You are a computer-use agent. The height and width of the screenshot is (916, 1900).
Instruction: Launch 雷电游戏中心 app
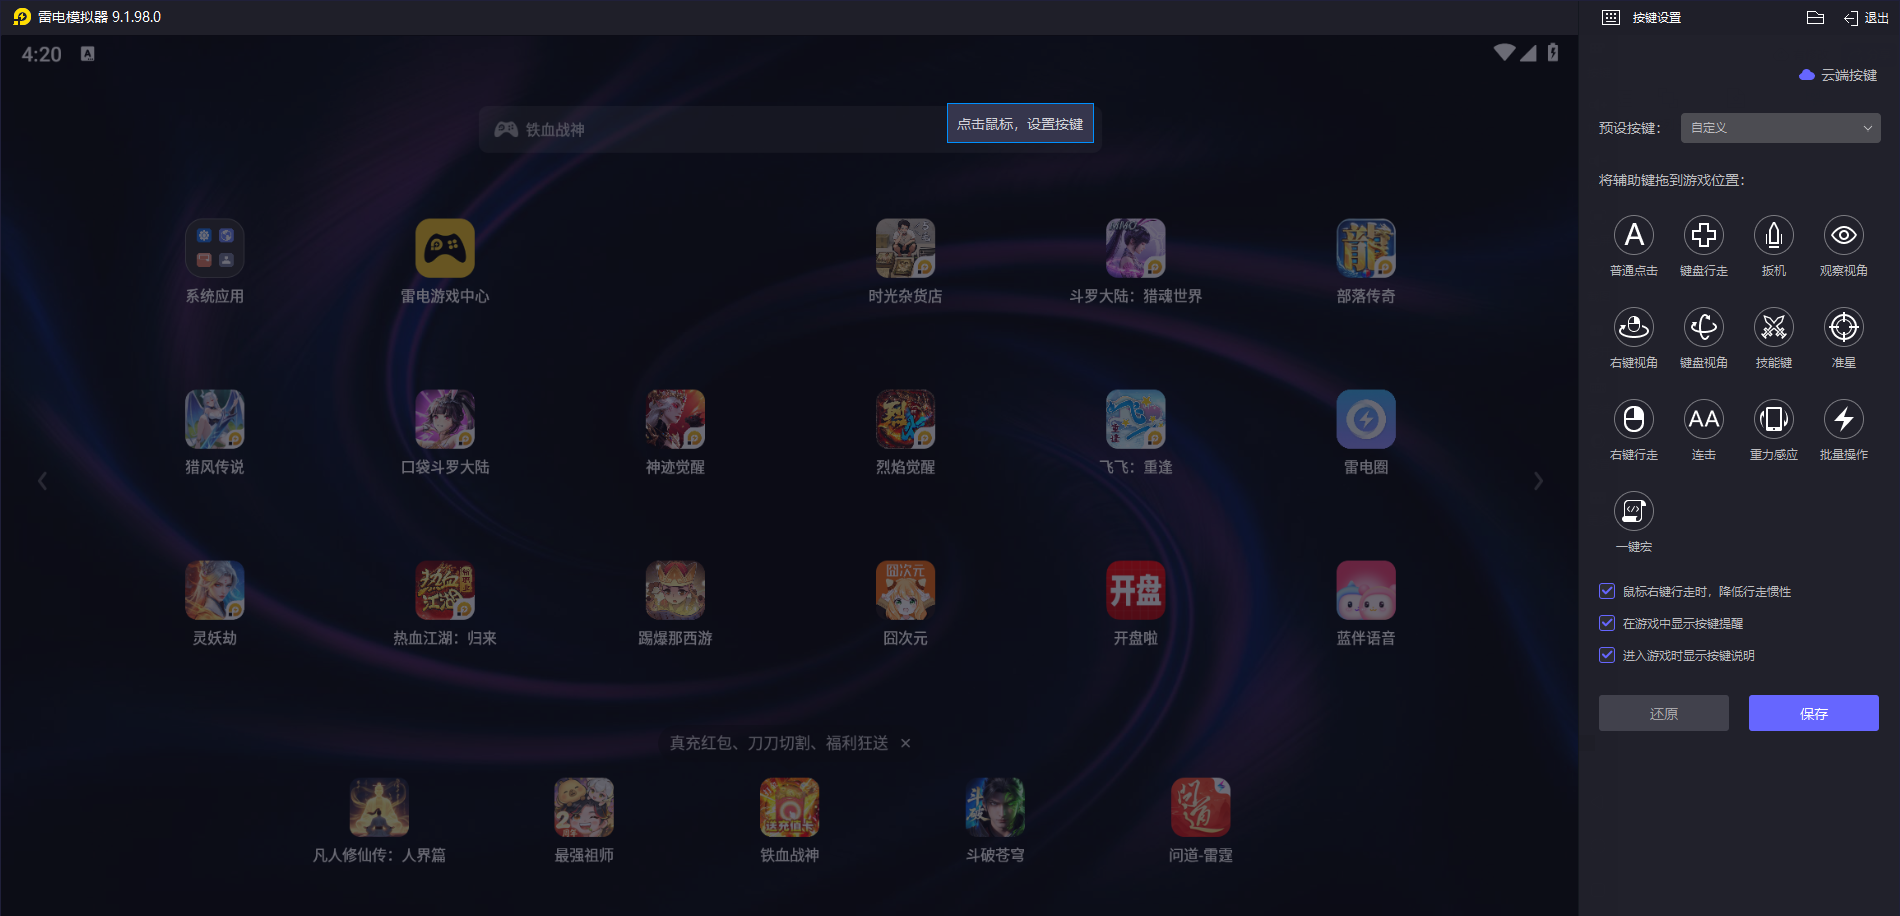point(445,248)
